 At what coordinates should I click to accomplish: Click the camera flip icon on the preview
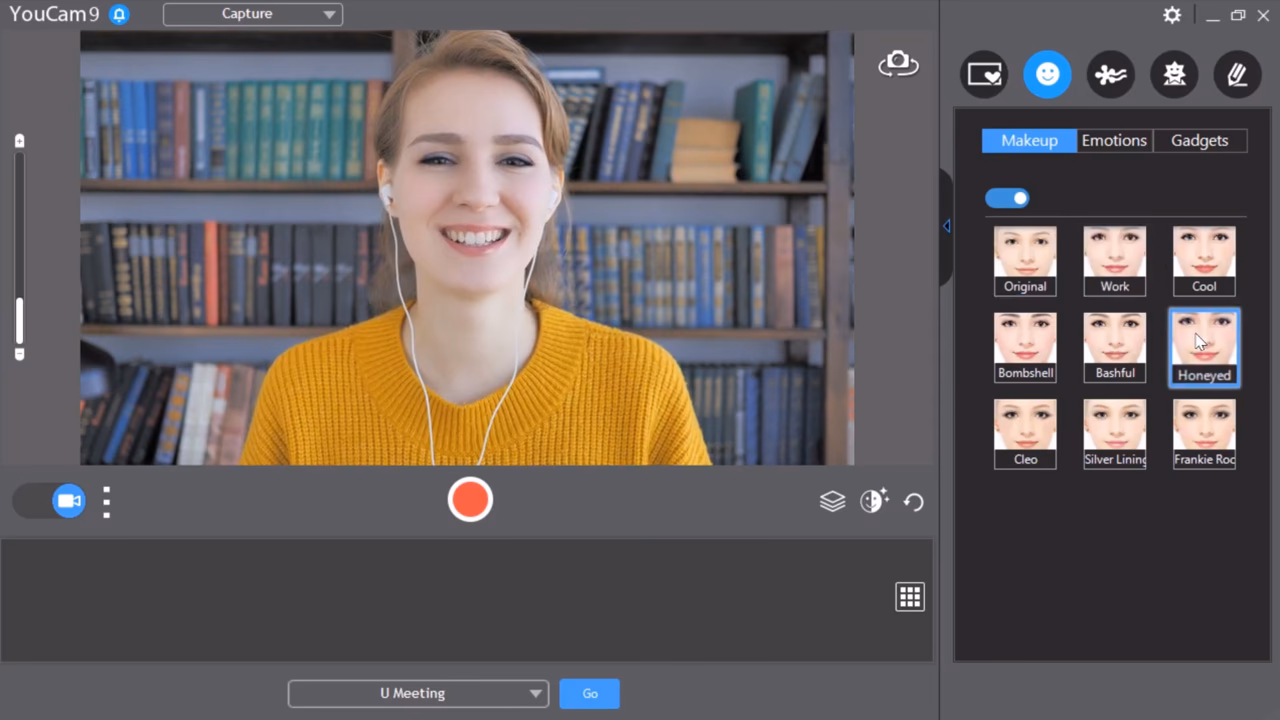897,62
